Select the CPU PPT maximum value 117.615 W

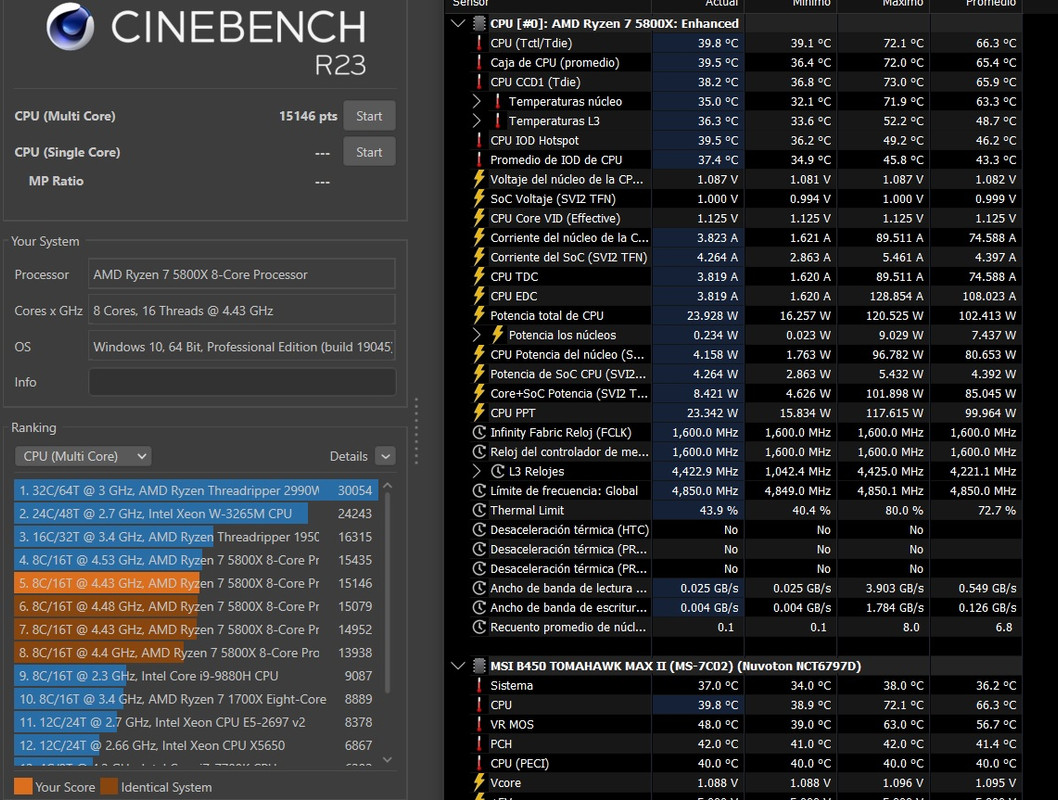(x=894, y=413)
